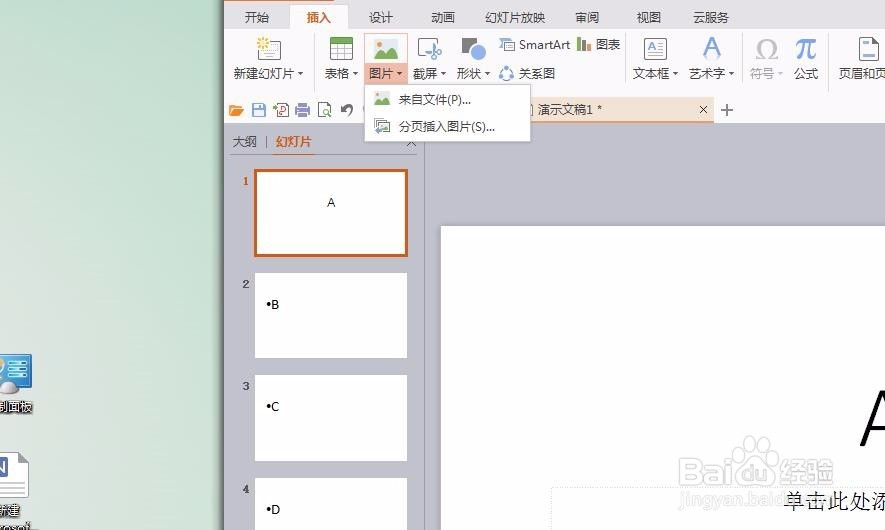
Task: Click the undo arrow icon
Action: (x=347, y=110)
